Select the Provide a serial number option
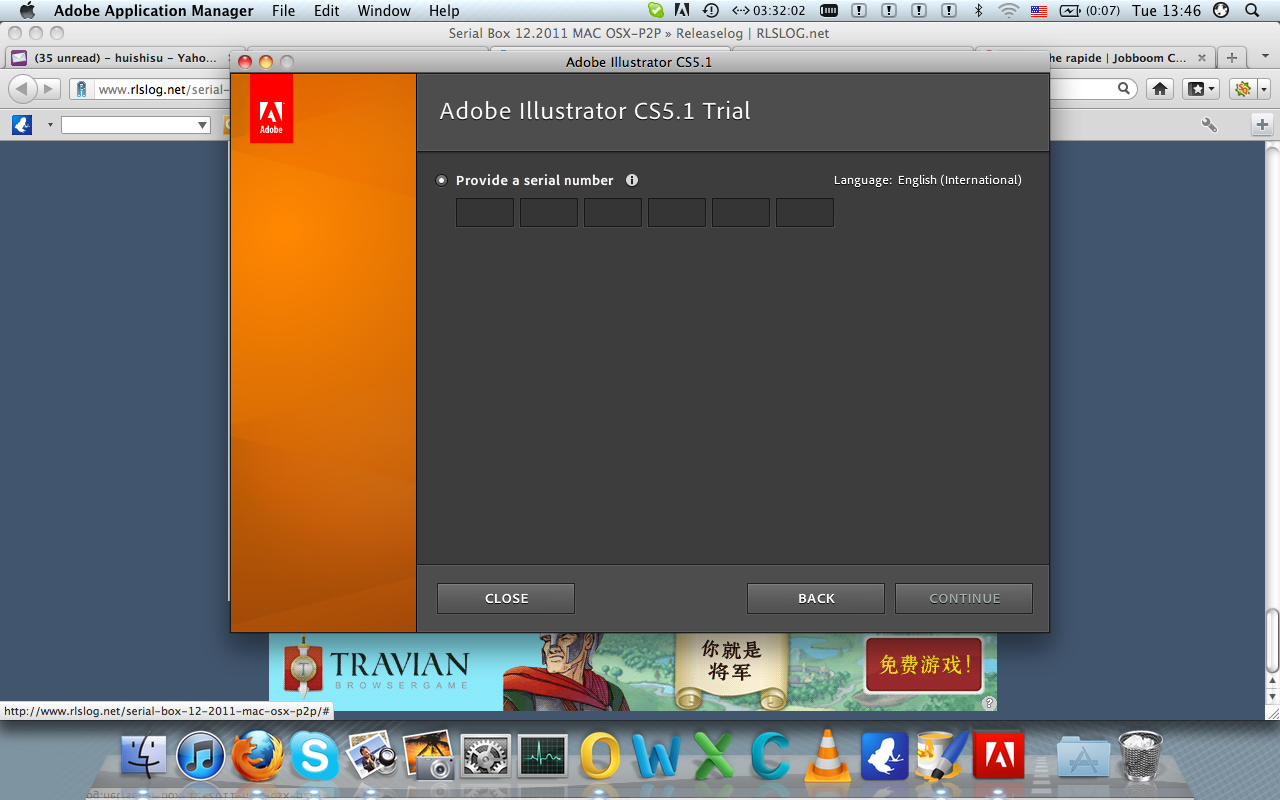Screen dimensions: 1280x800 click(x=441, y=180)
